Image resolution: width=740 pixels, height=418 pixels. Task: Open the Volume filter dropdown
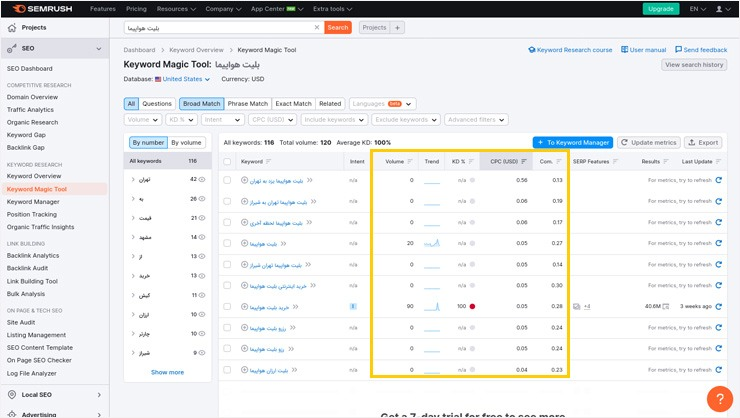click(143, 120)
